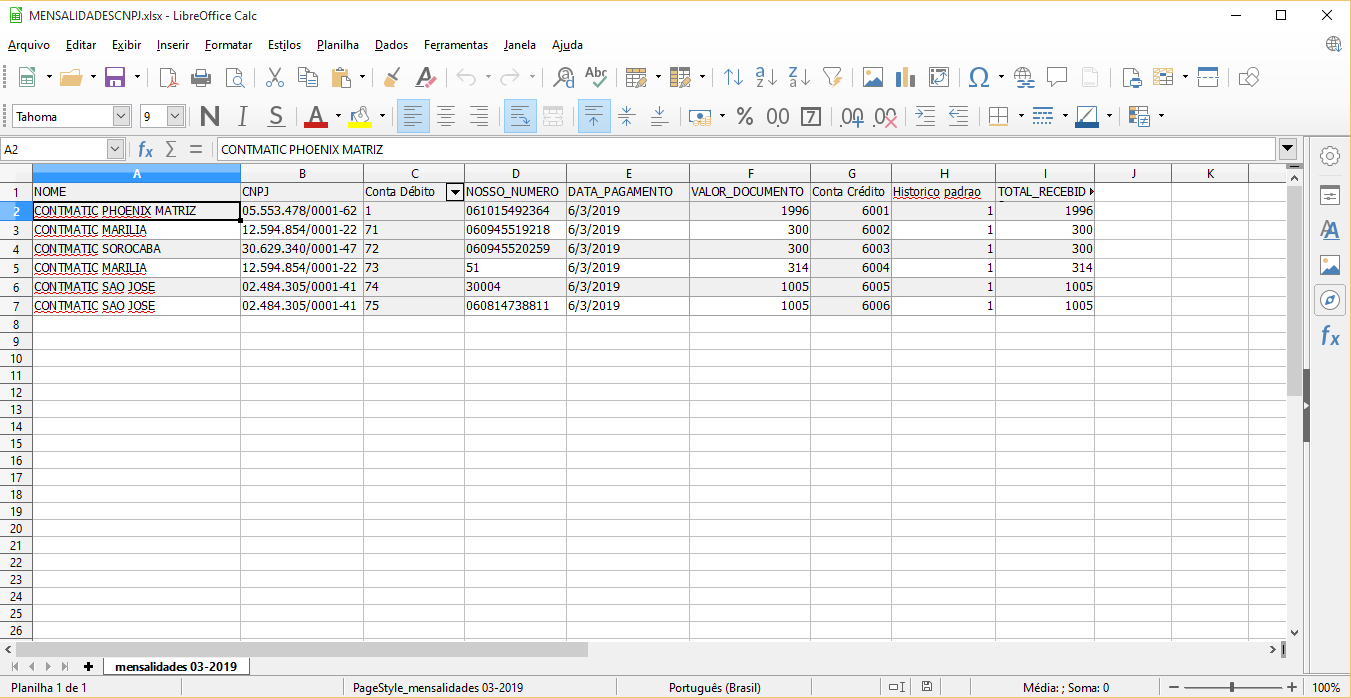Toggle Align Left
Screen dimensions: 1351x698
414,117
